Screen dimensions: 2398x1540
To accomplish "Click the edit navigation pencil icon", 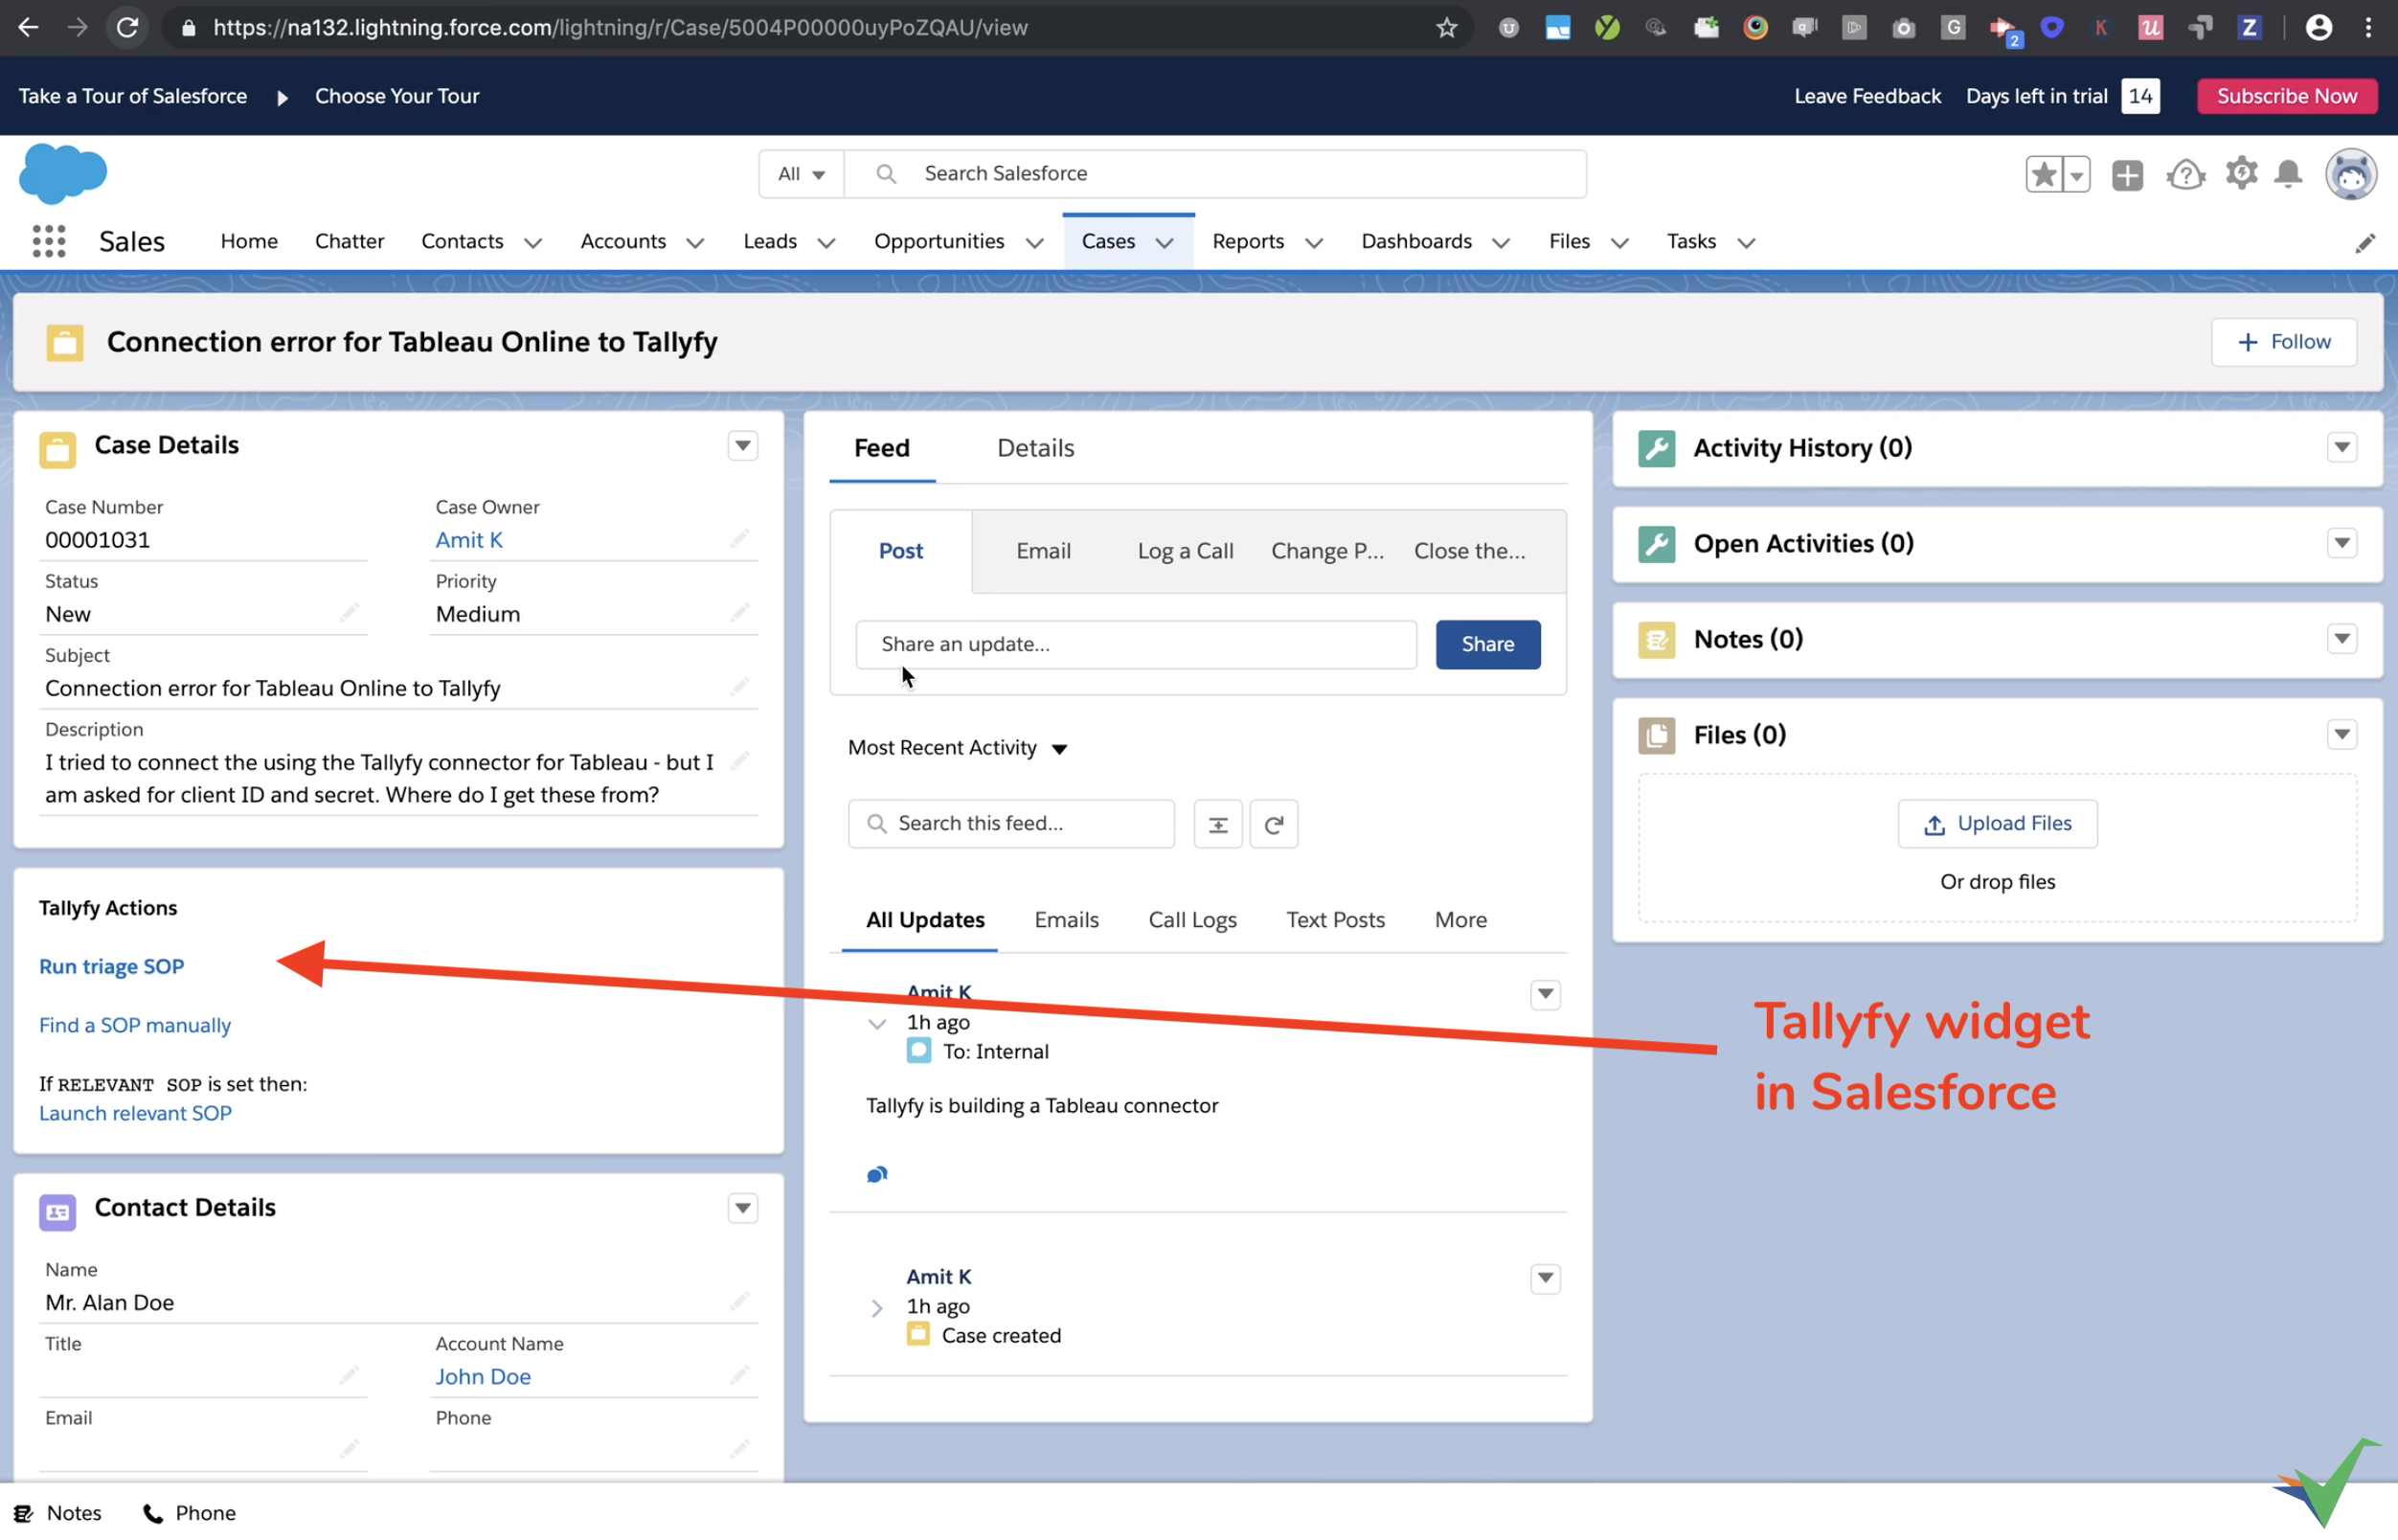I will coord(2365,243).
